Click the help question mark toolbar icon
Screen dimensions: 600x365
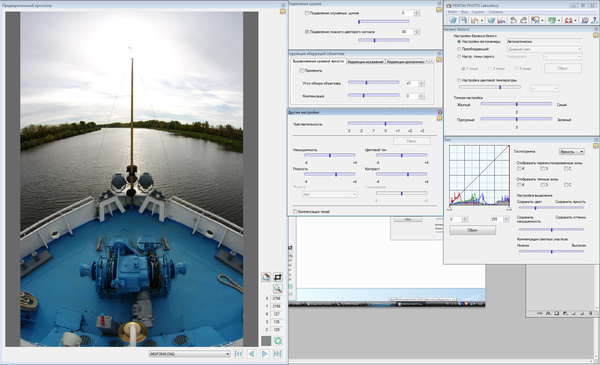[594, 20]
